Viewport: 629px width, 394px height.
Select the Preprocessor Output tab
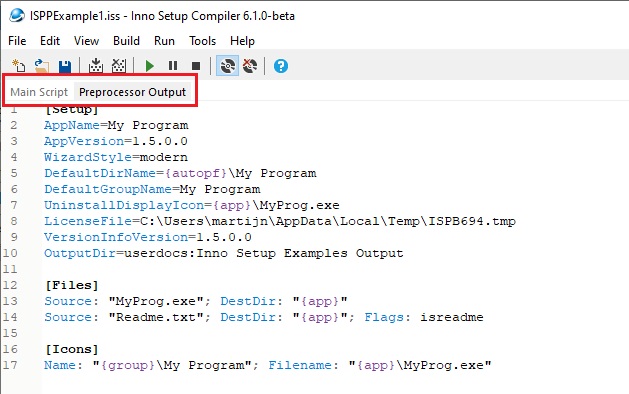pos(132,92)
